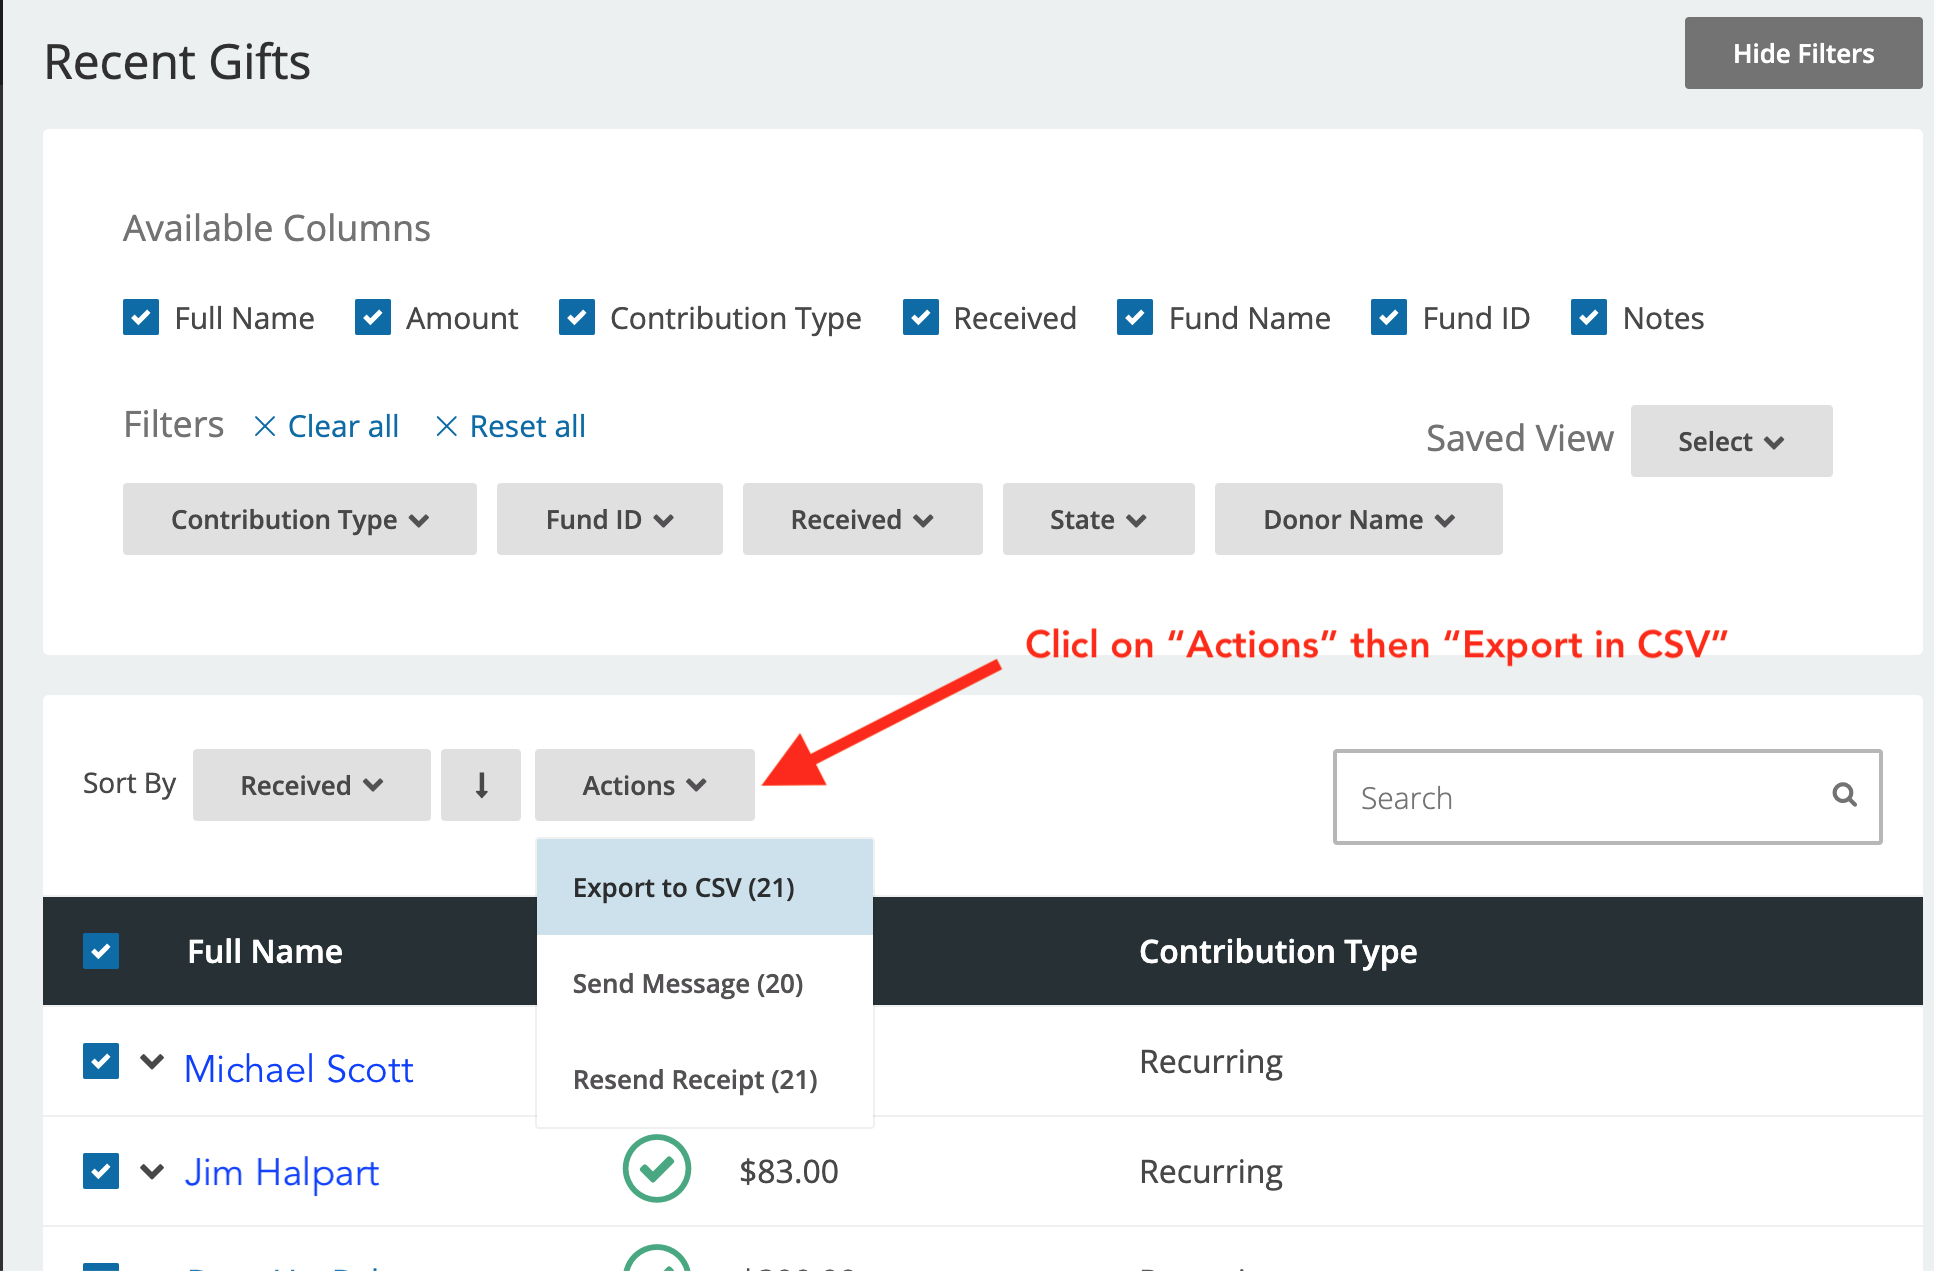Click the sort direction arrow icon

(481, 785)
